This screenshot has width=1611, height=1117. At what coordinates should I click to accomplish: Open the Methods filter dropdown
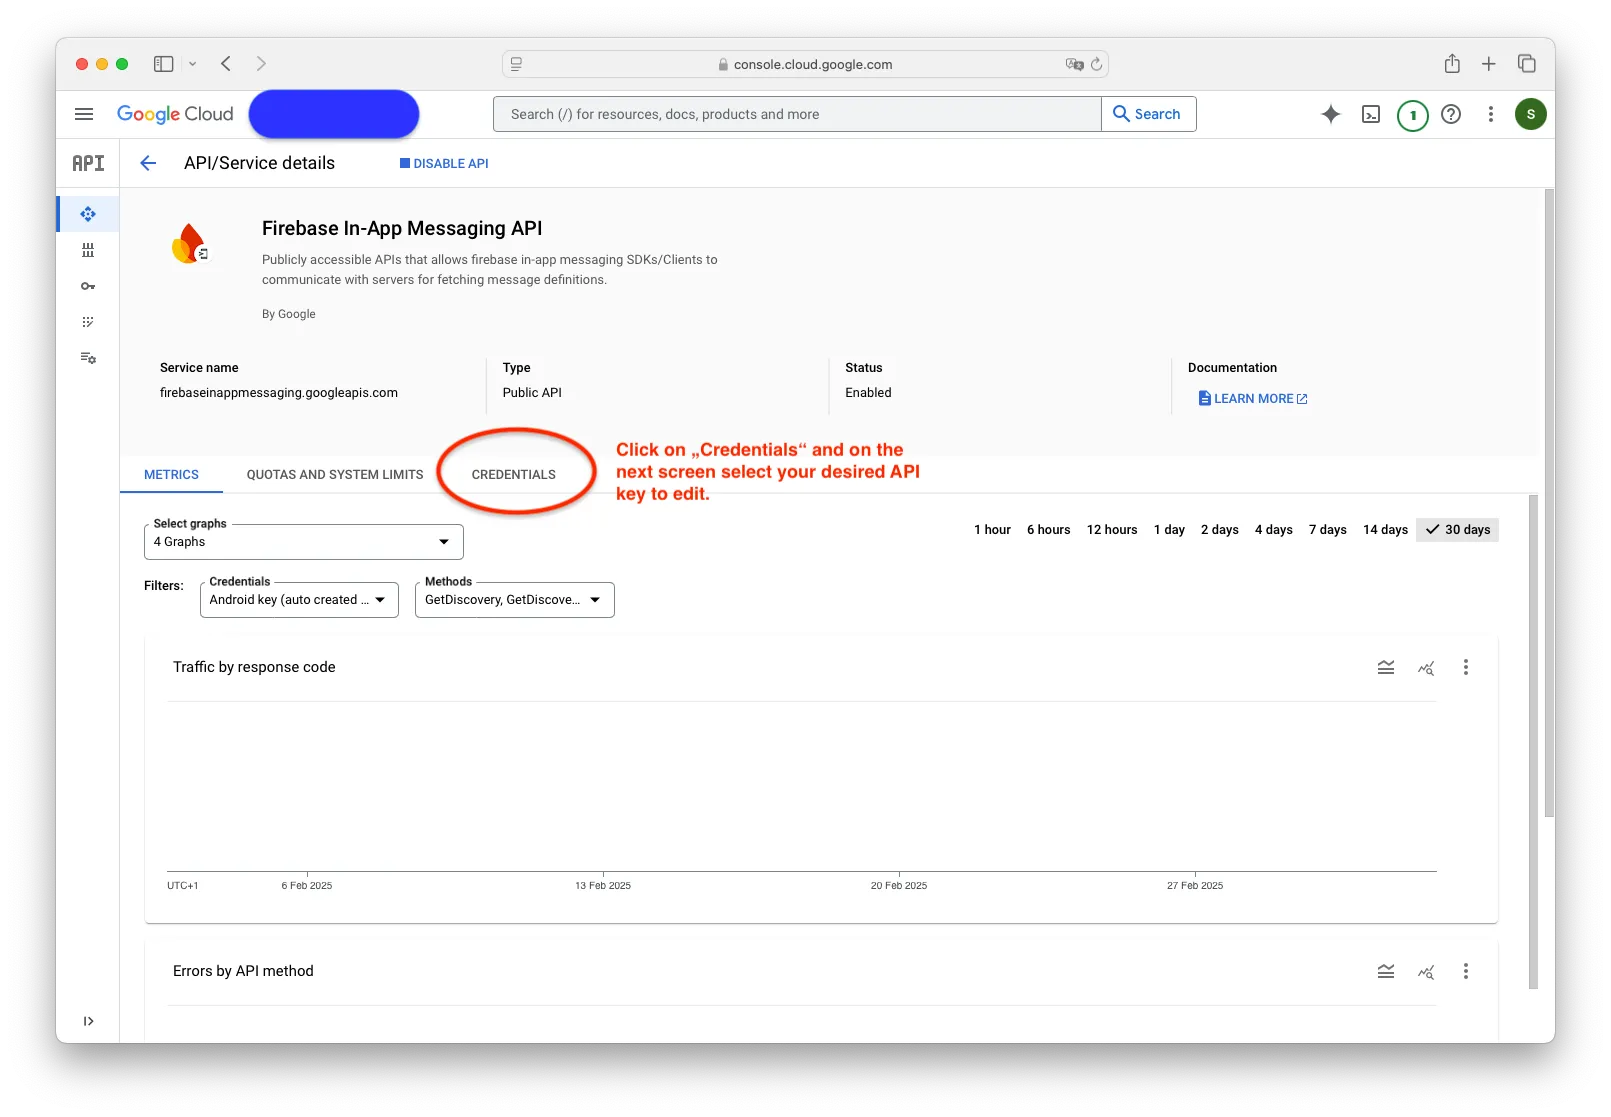514,600
